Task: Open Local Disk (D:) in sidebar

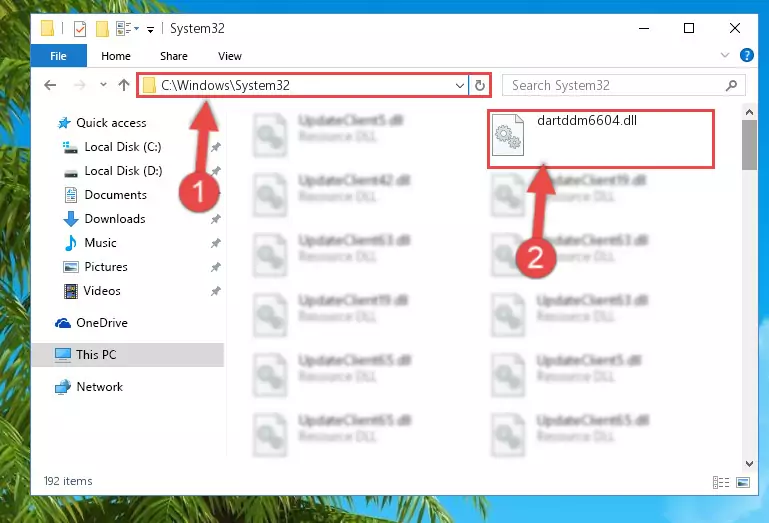Action: (123, 171)
